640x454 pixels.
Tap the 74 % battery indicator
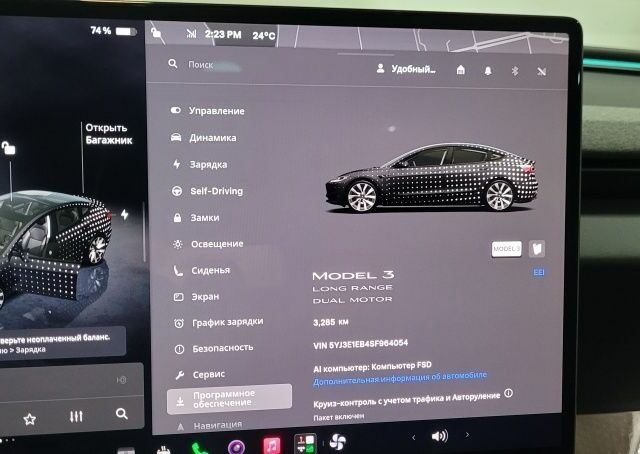113,31
